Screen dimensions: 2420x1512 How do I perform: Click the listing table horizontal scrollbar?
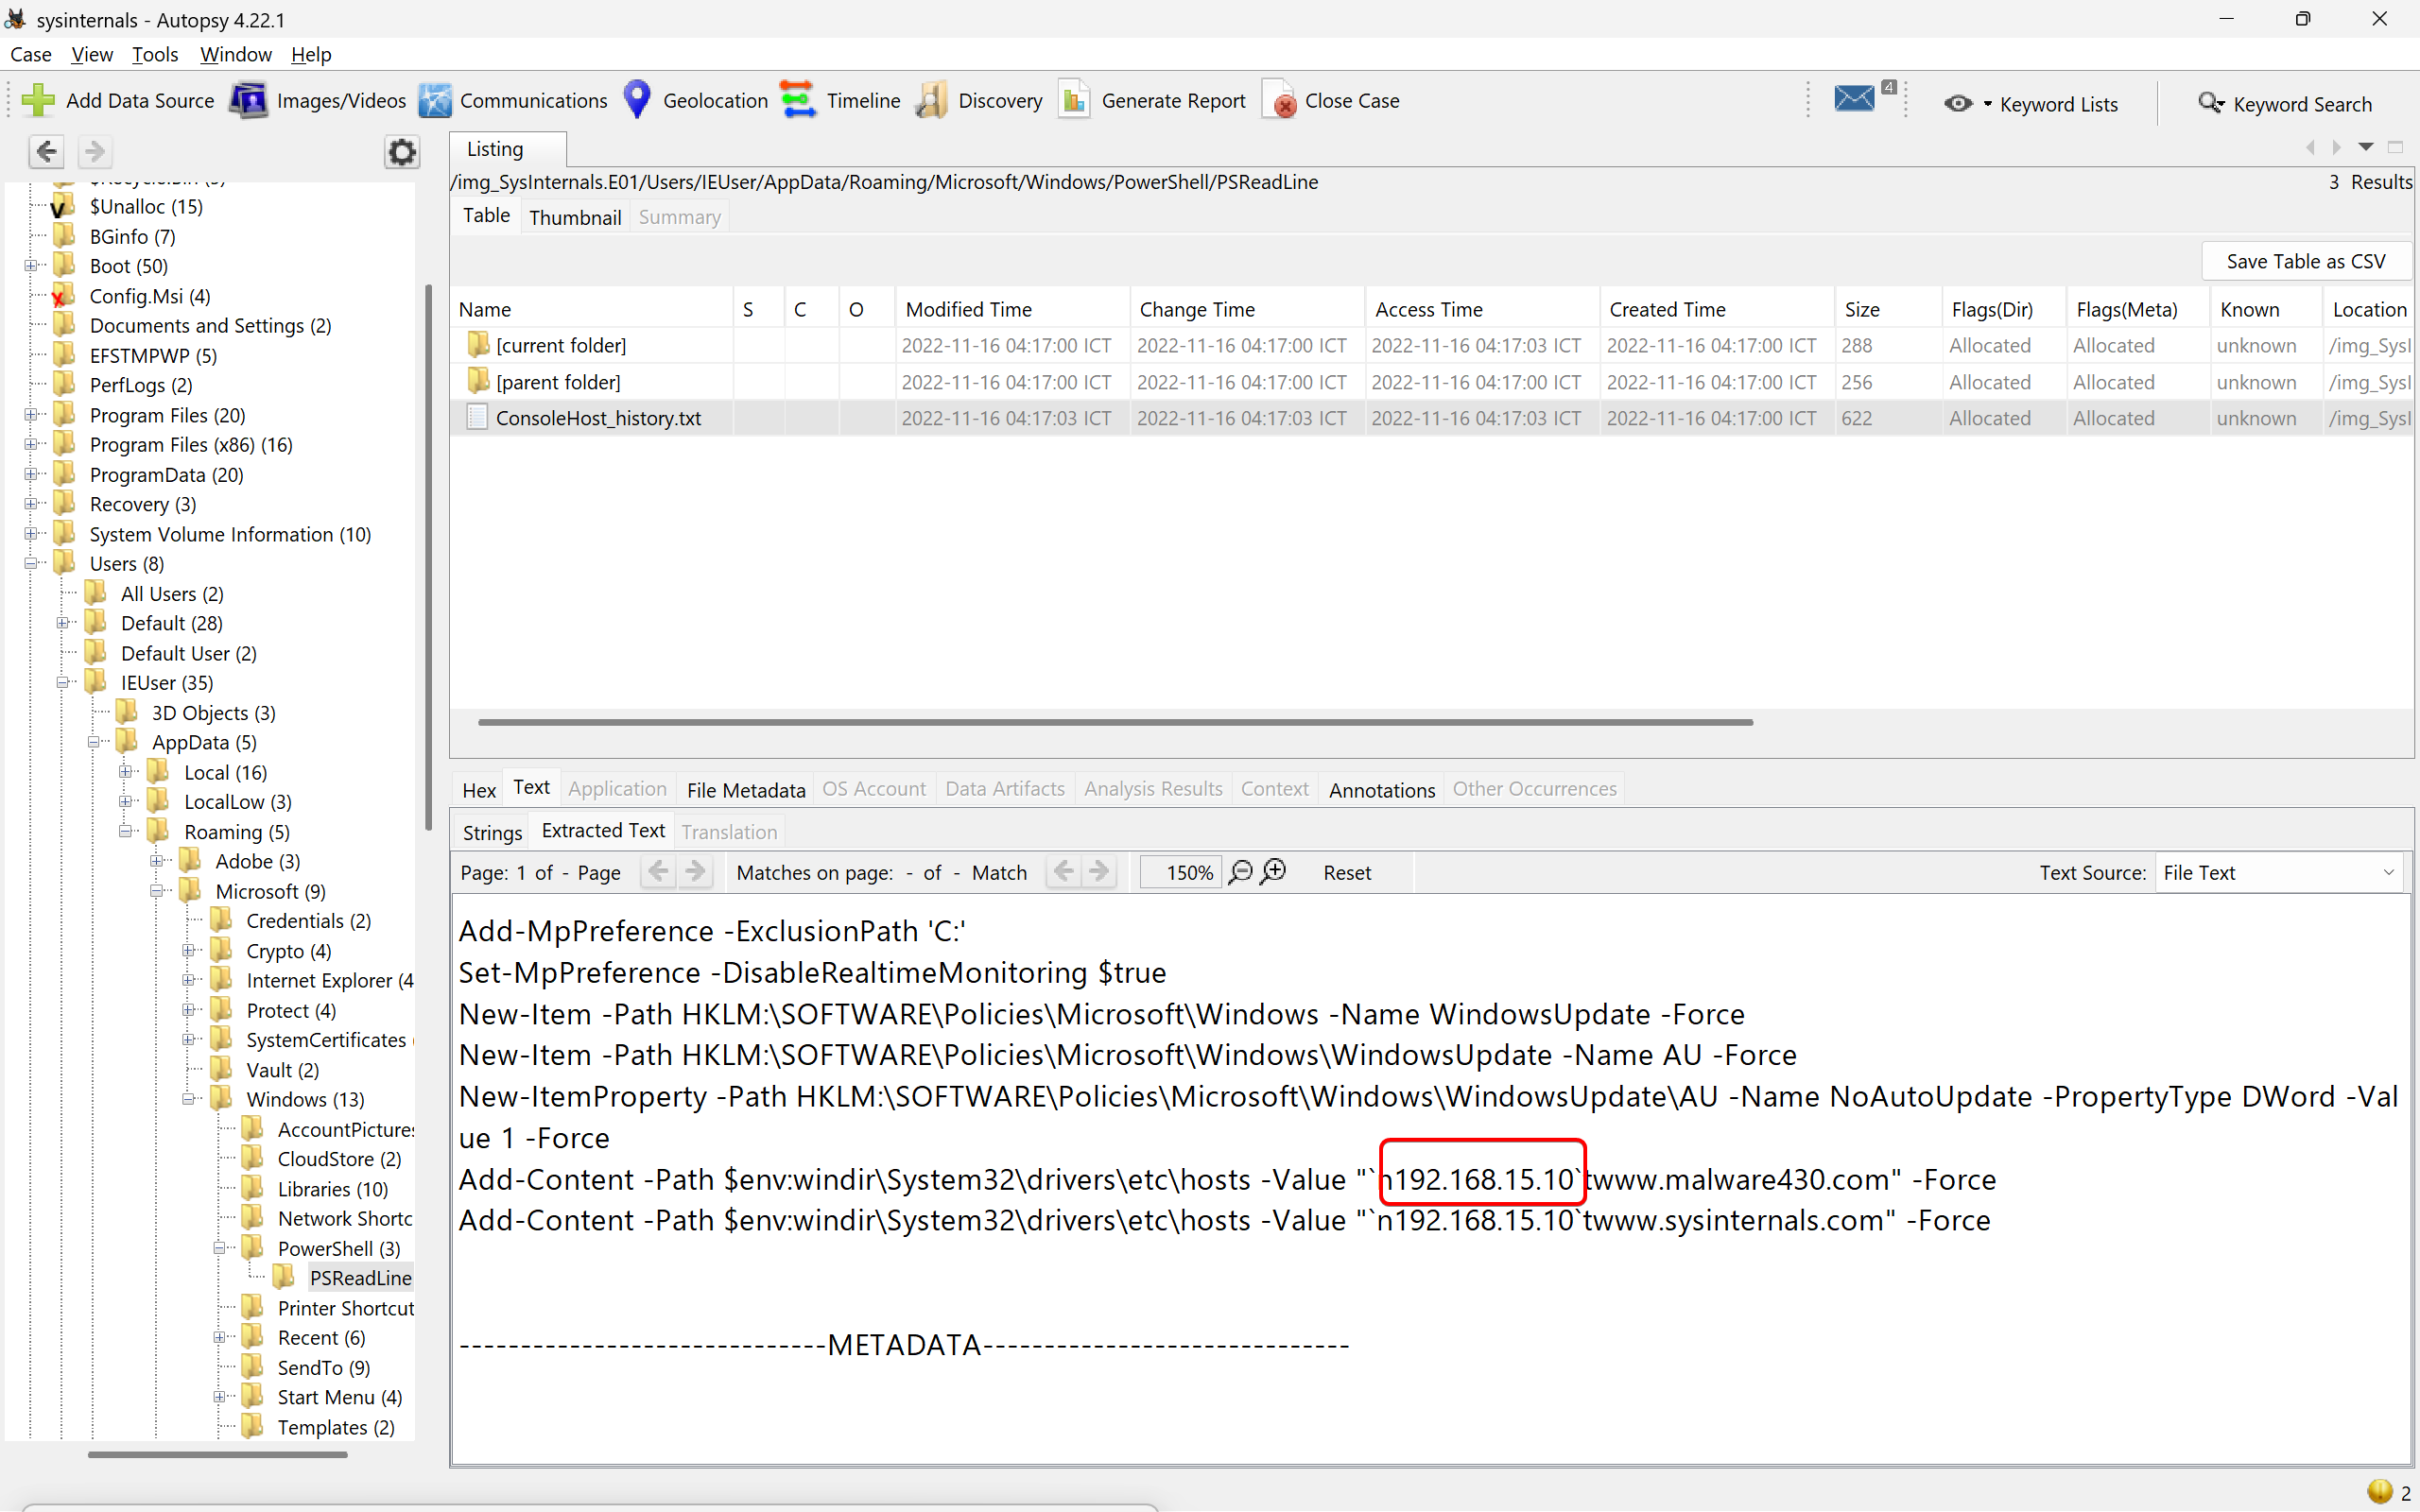1115,721
